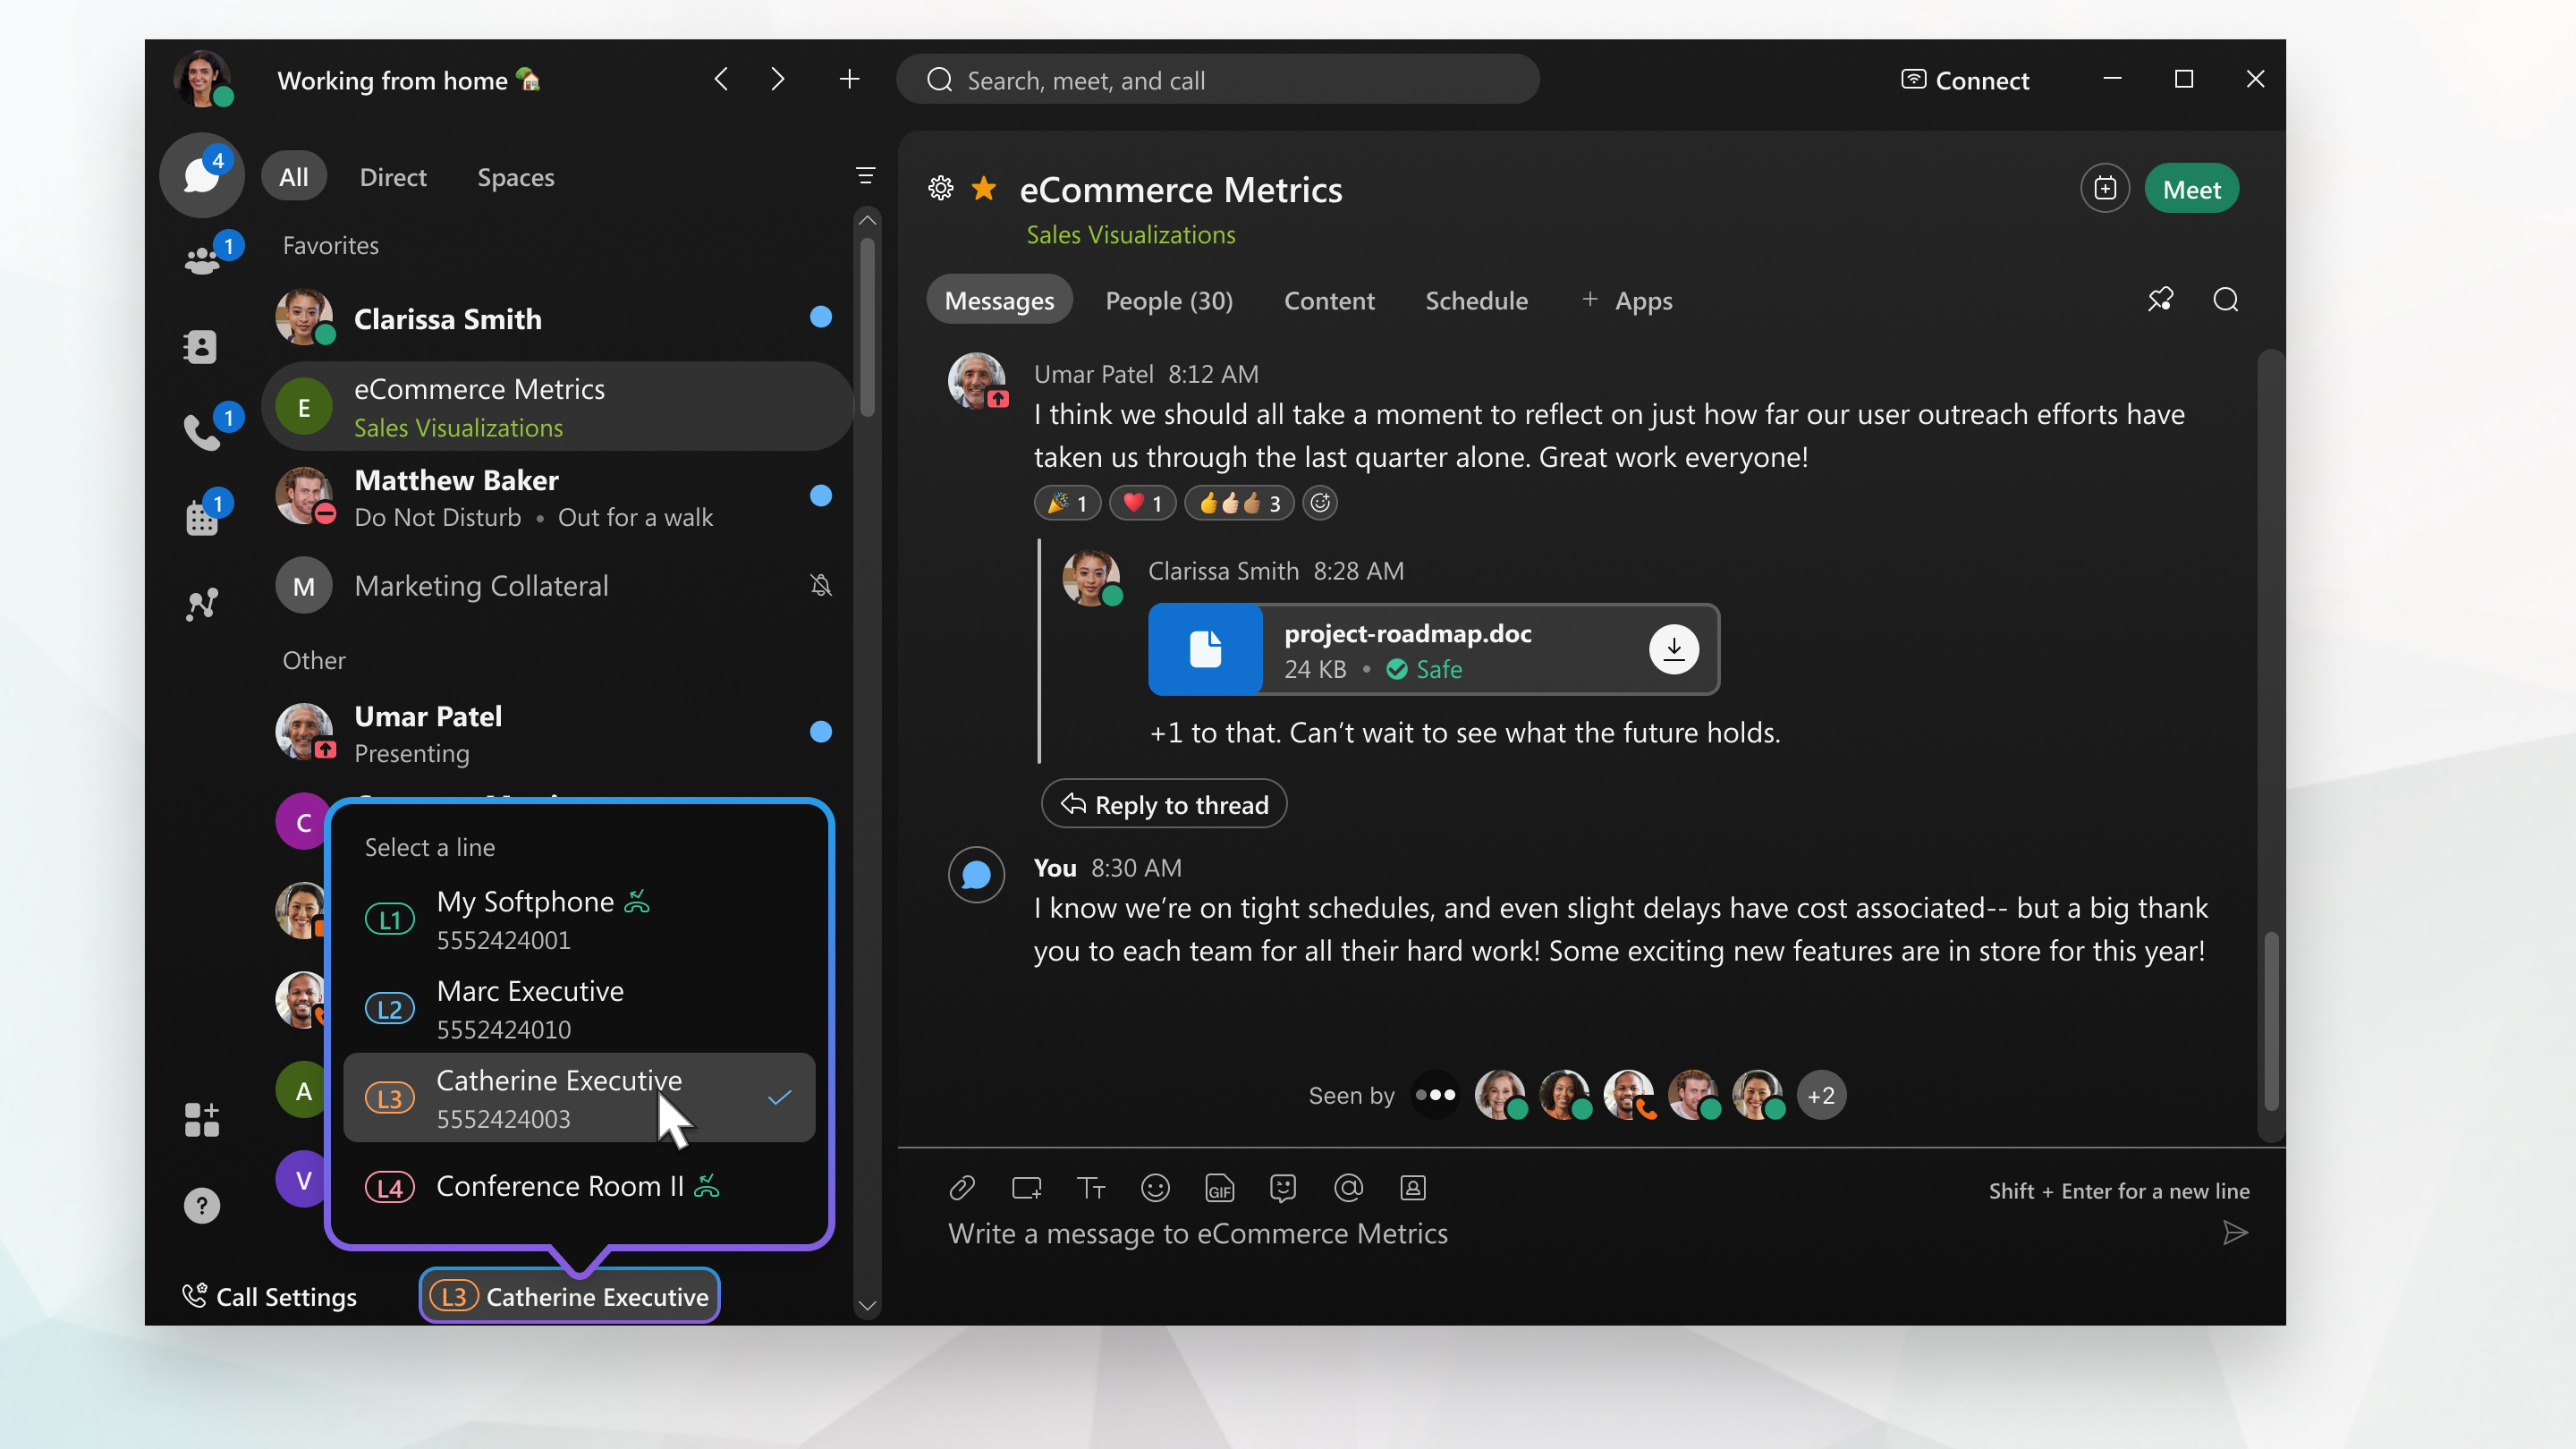
Task: Click the Meet button to start a meeting
Action: click(2192, 188)
